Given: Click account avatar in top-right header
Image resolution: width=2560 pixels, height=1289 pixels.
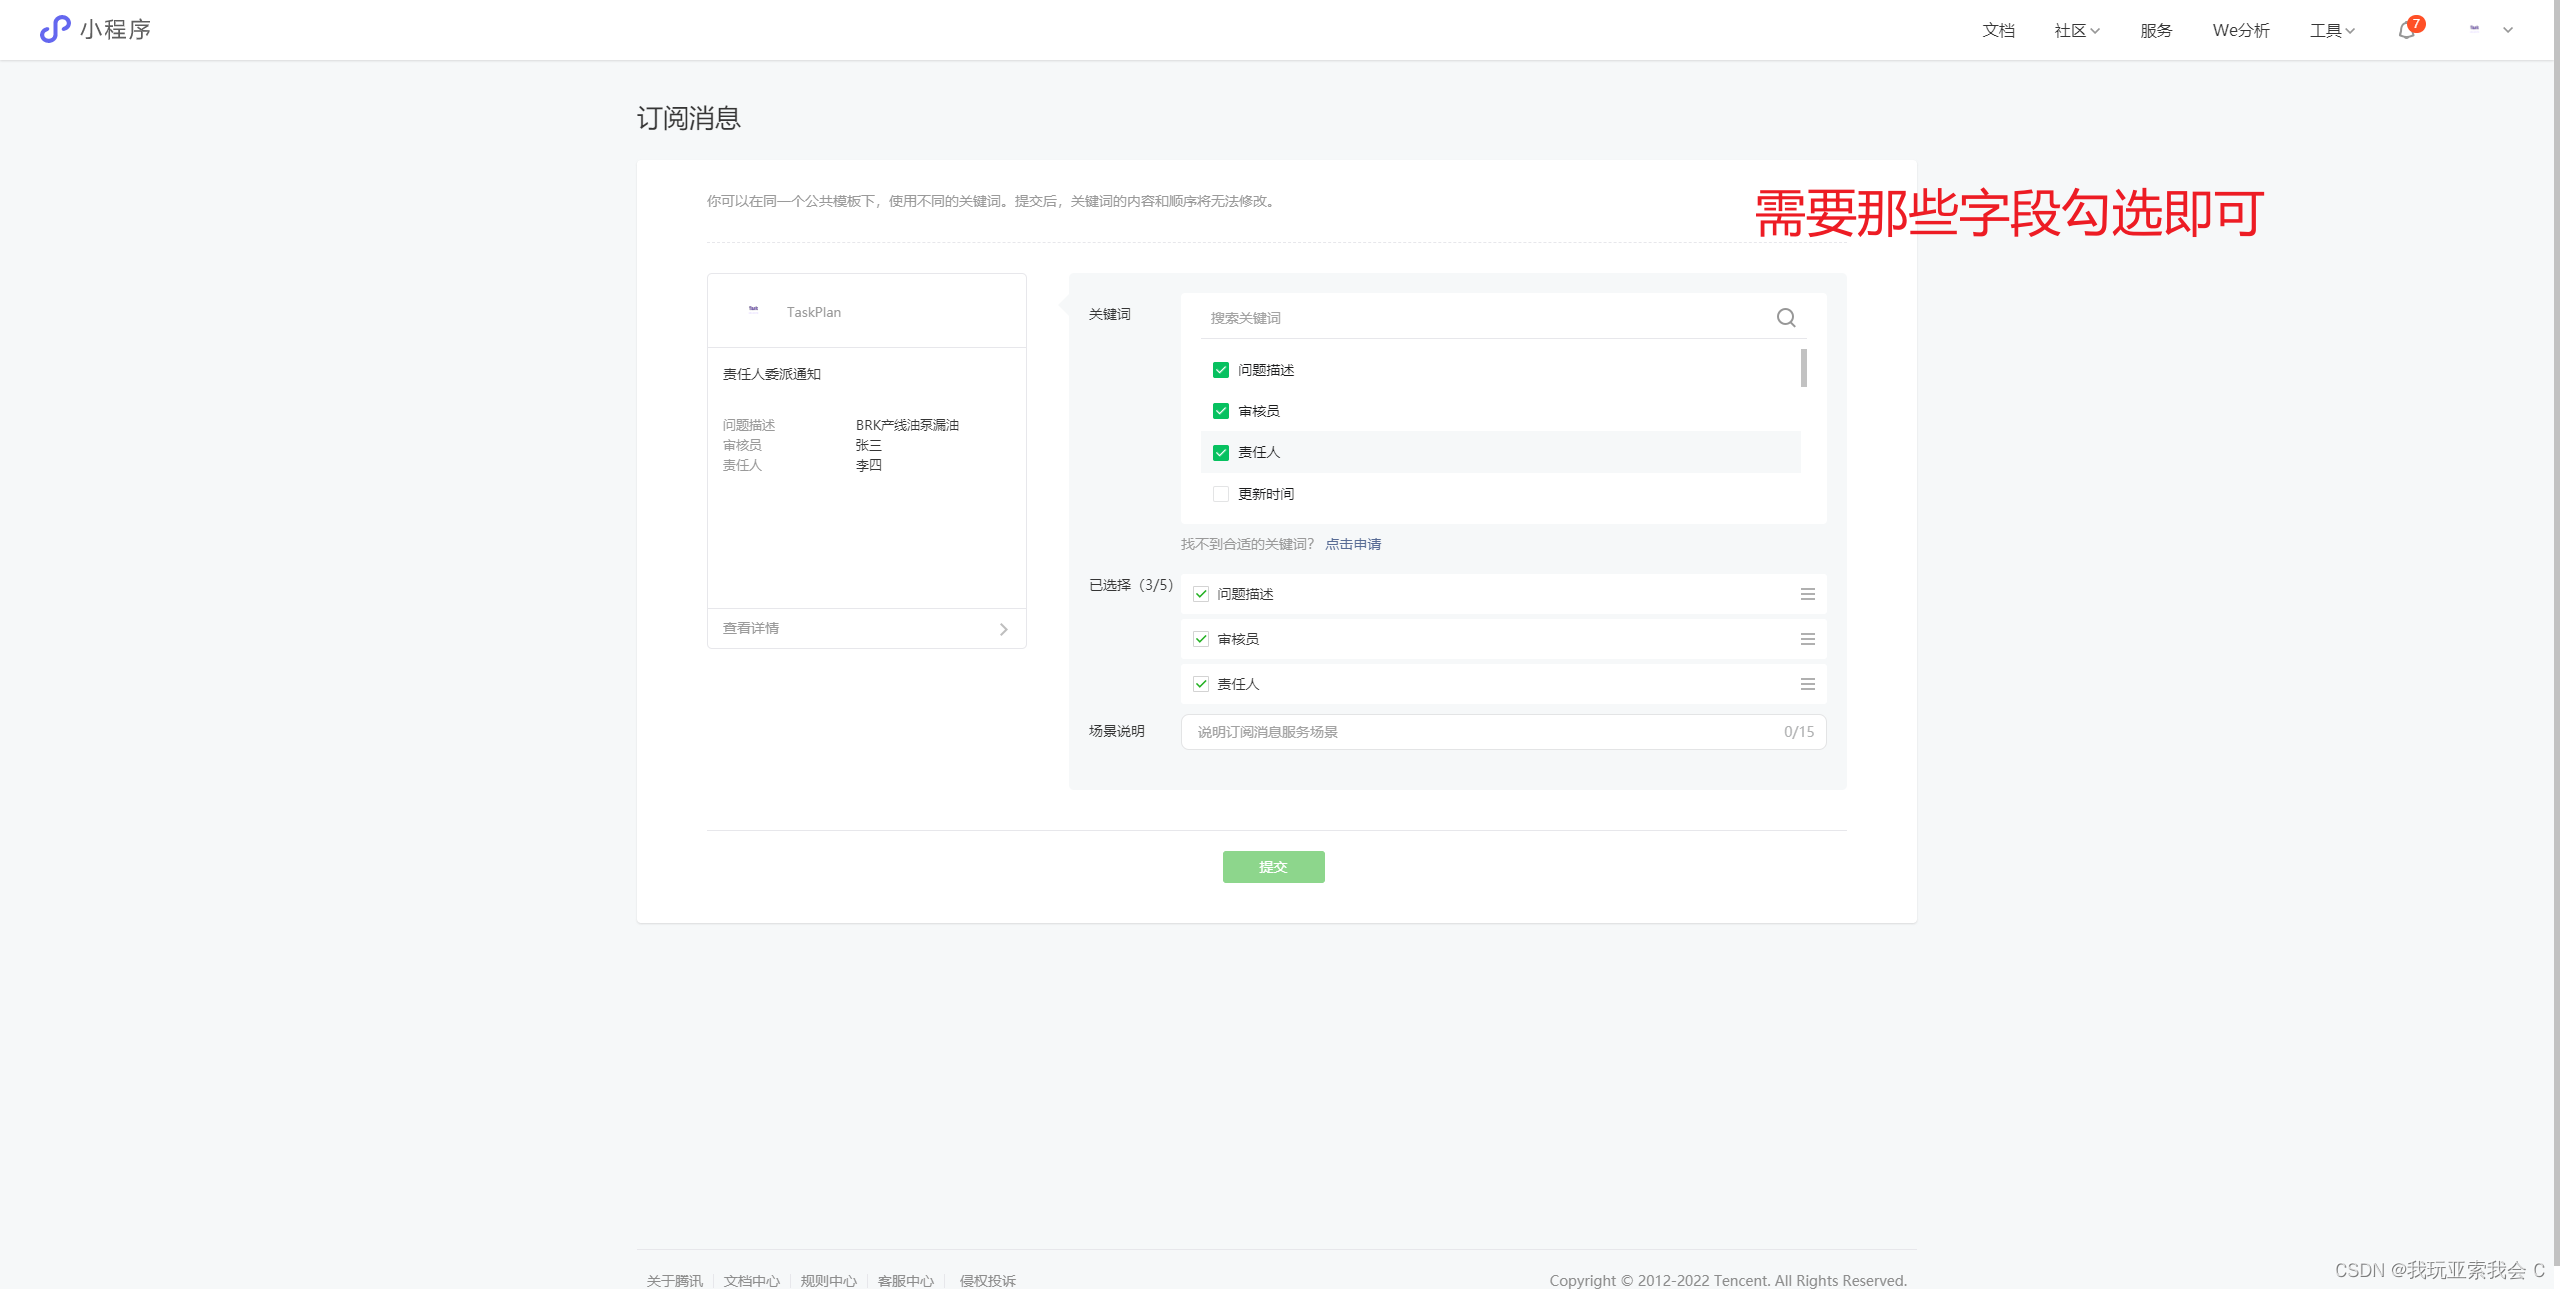Looking at the screenshot, I should click(x=2474, y=29).
